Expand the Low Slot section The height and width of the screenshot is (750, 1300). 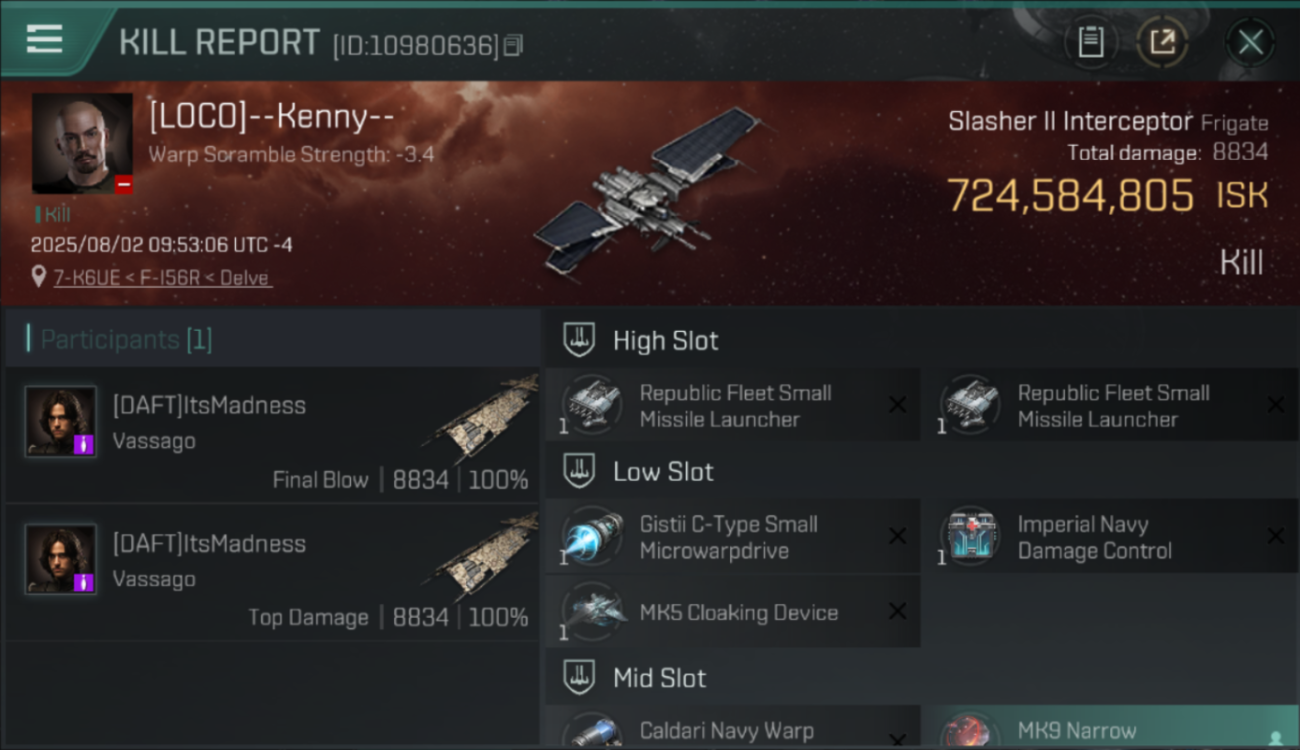point(921,471)
